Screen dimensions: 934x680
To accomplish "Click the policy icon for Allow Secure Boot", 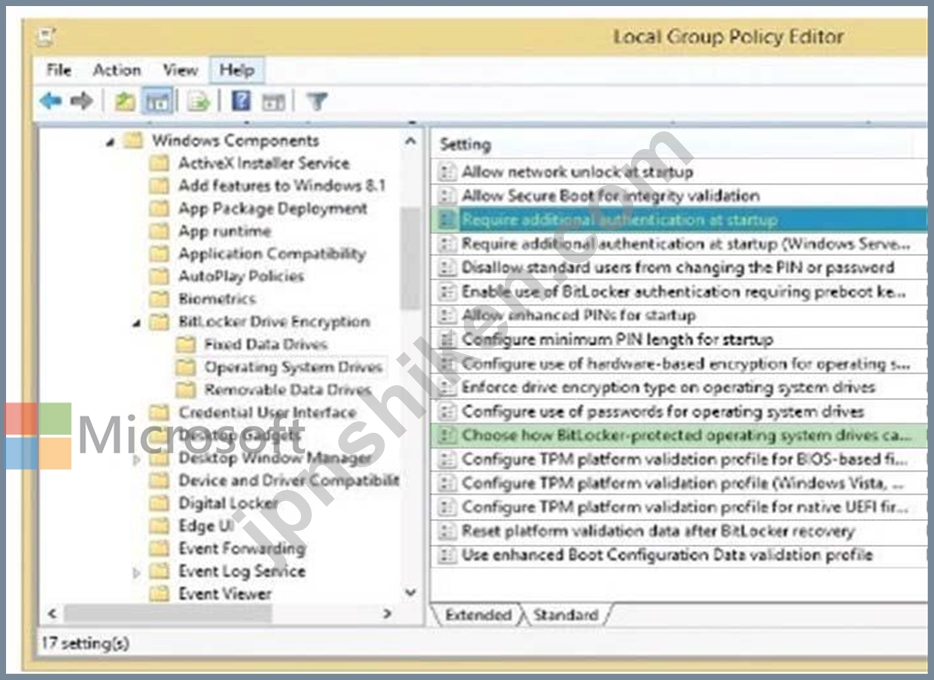I will pyautogui.click(x=446, y=195).
